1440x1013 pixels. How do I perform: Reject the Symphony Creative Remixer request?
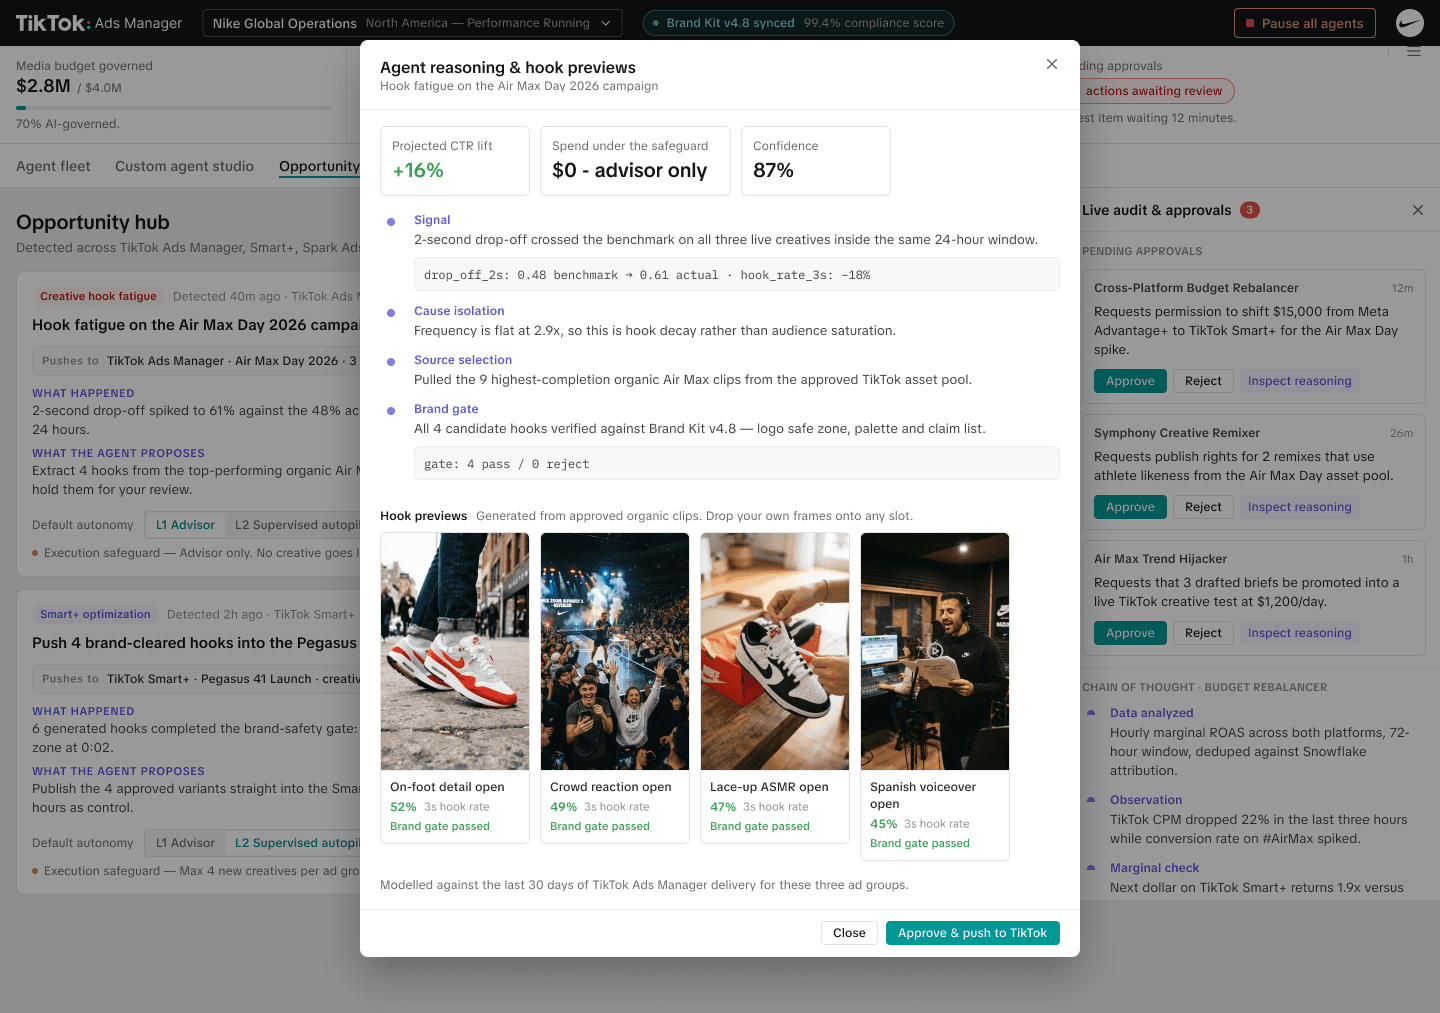click(x=1203, y=507)
